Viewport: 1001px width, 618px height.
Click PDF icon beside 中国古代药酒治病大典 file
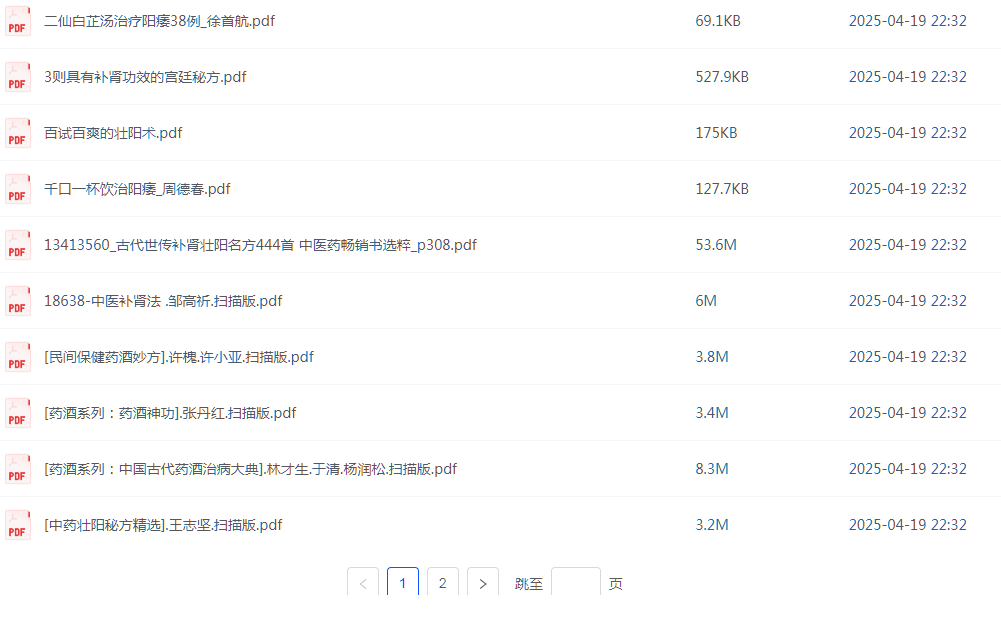coord(18,469)
